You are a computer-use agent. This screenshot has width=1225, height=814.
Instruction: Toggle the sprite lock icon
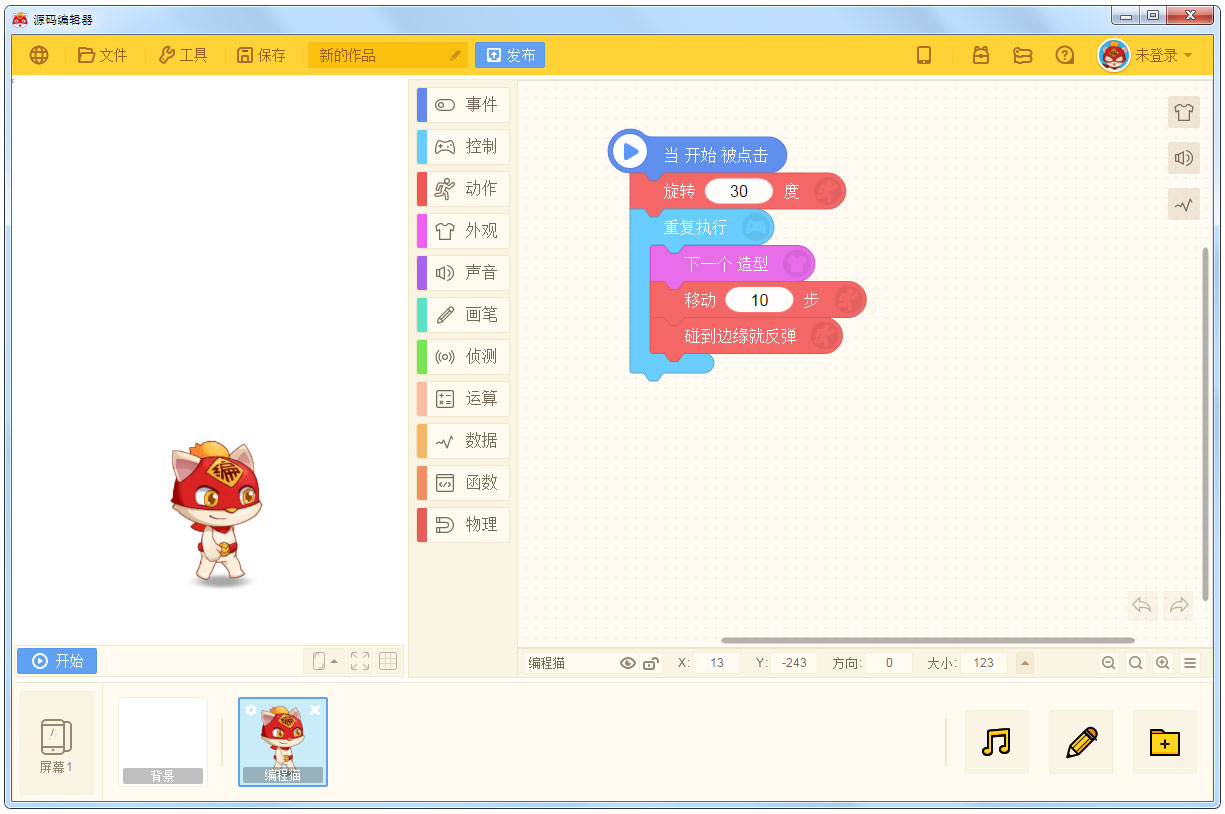point(651,663)
